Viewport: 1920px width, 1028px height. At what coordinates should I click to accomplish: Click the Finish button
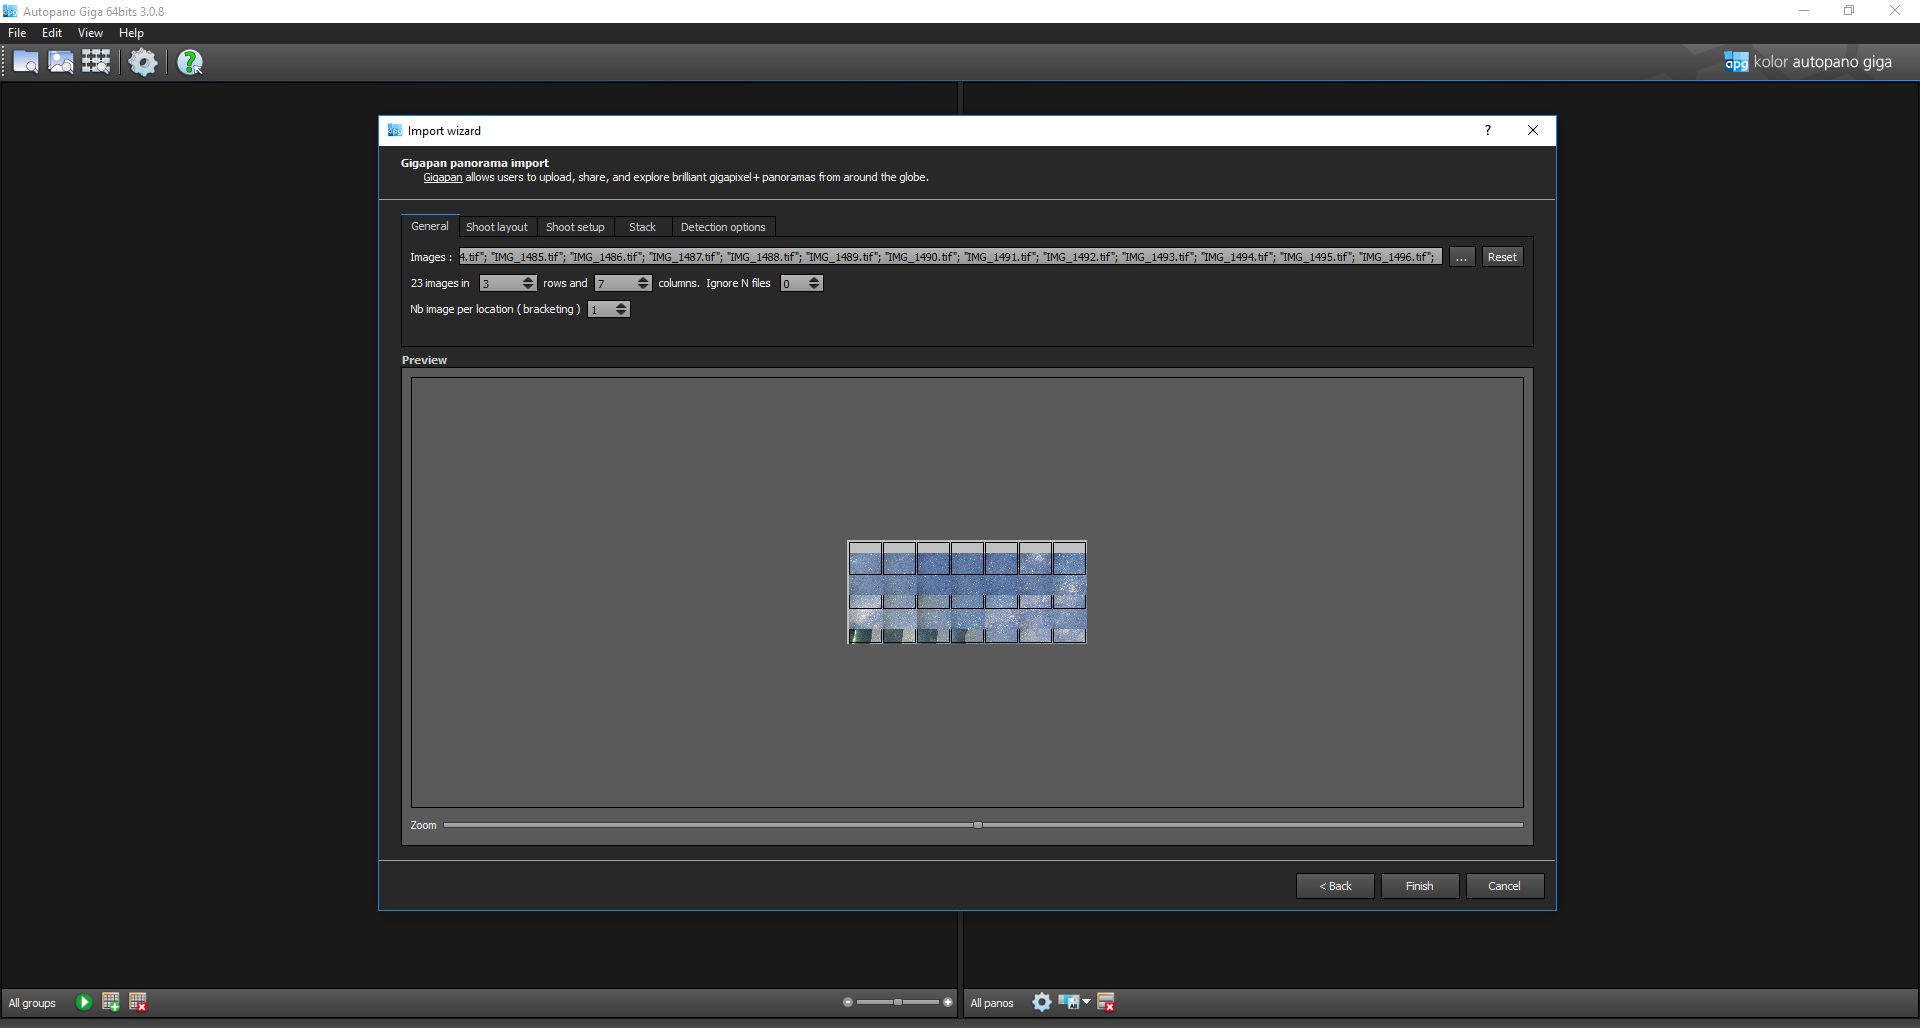tap(1419, 886)
